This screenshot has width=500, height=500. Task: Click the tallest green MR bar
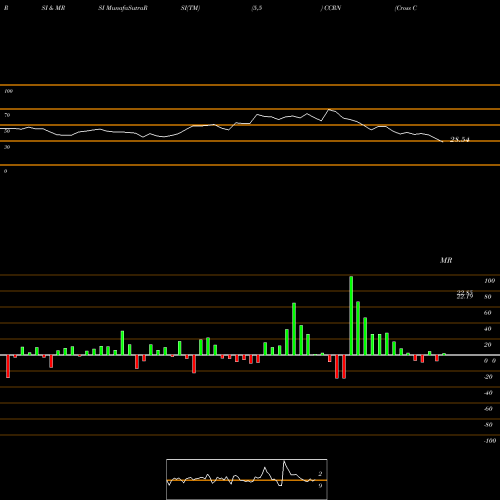[x=351, y=315]
